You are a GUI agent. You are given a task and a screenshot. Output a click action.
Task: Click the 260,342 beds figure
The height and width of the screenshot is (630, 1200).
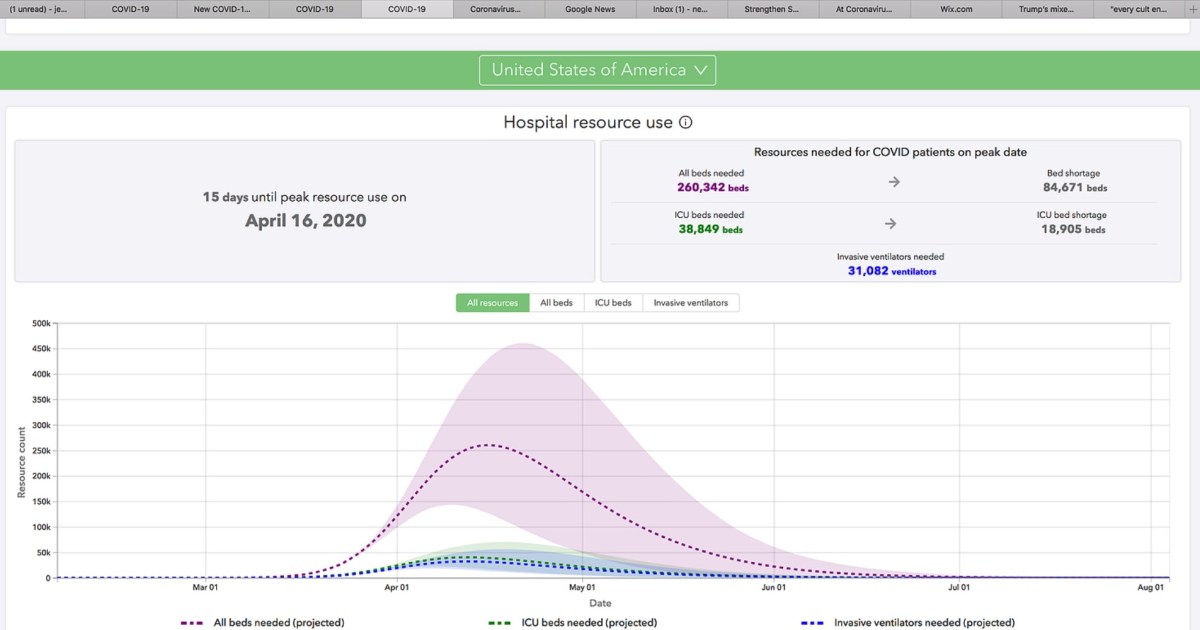712,187
